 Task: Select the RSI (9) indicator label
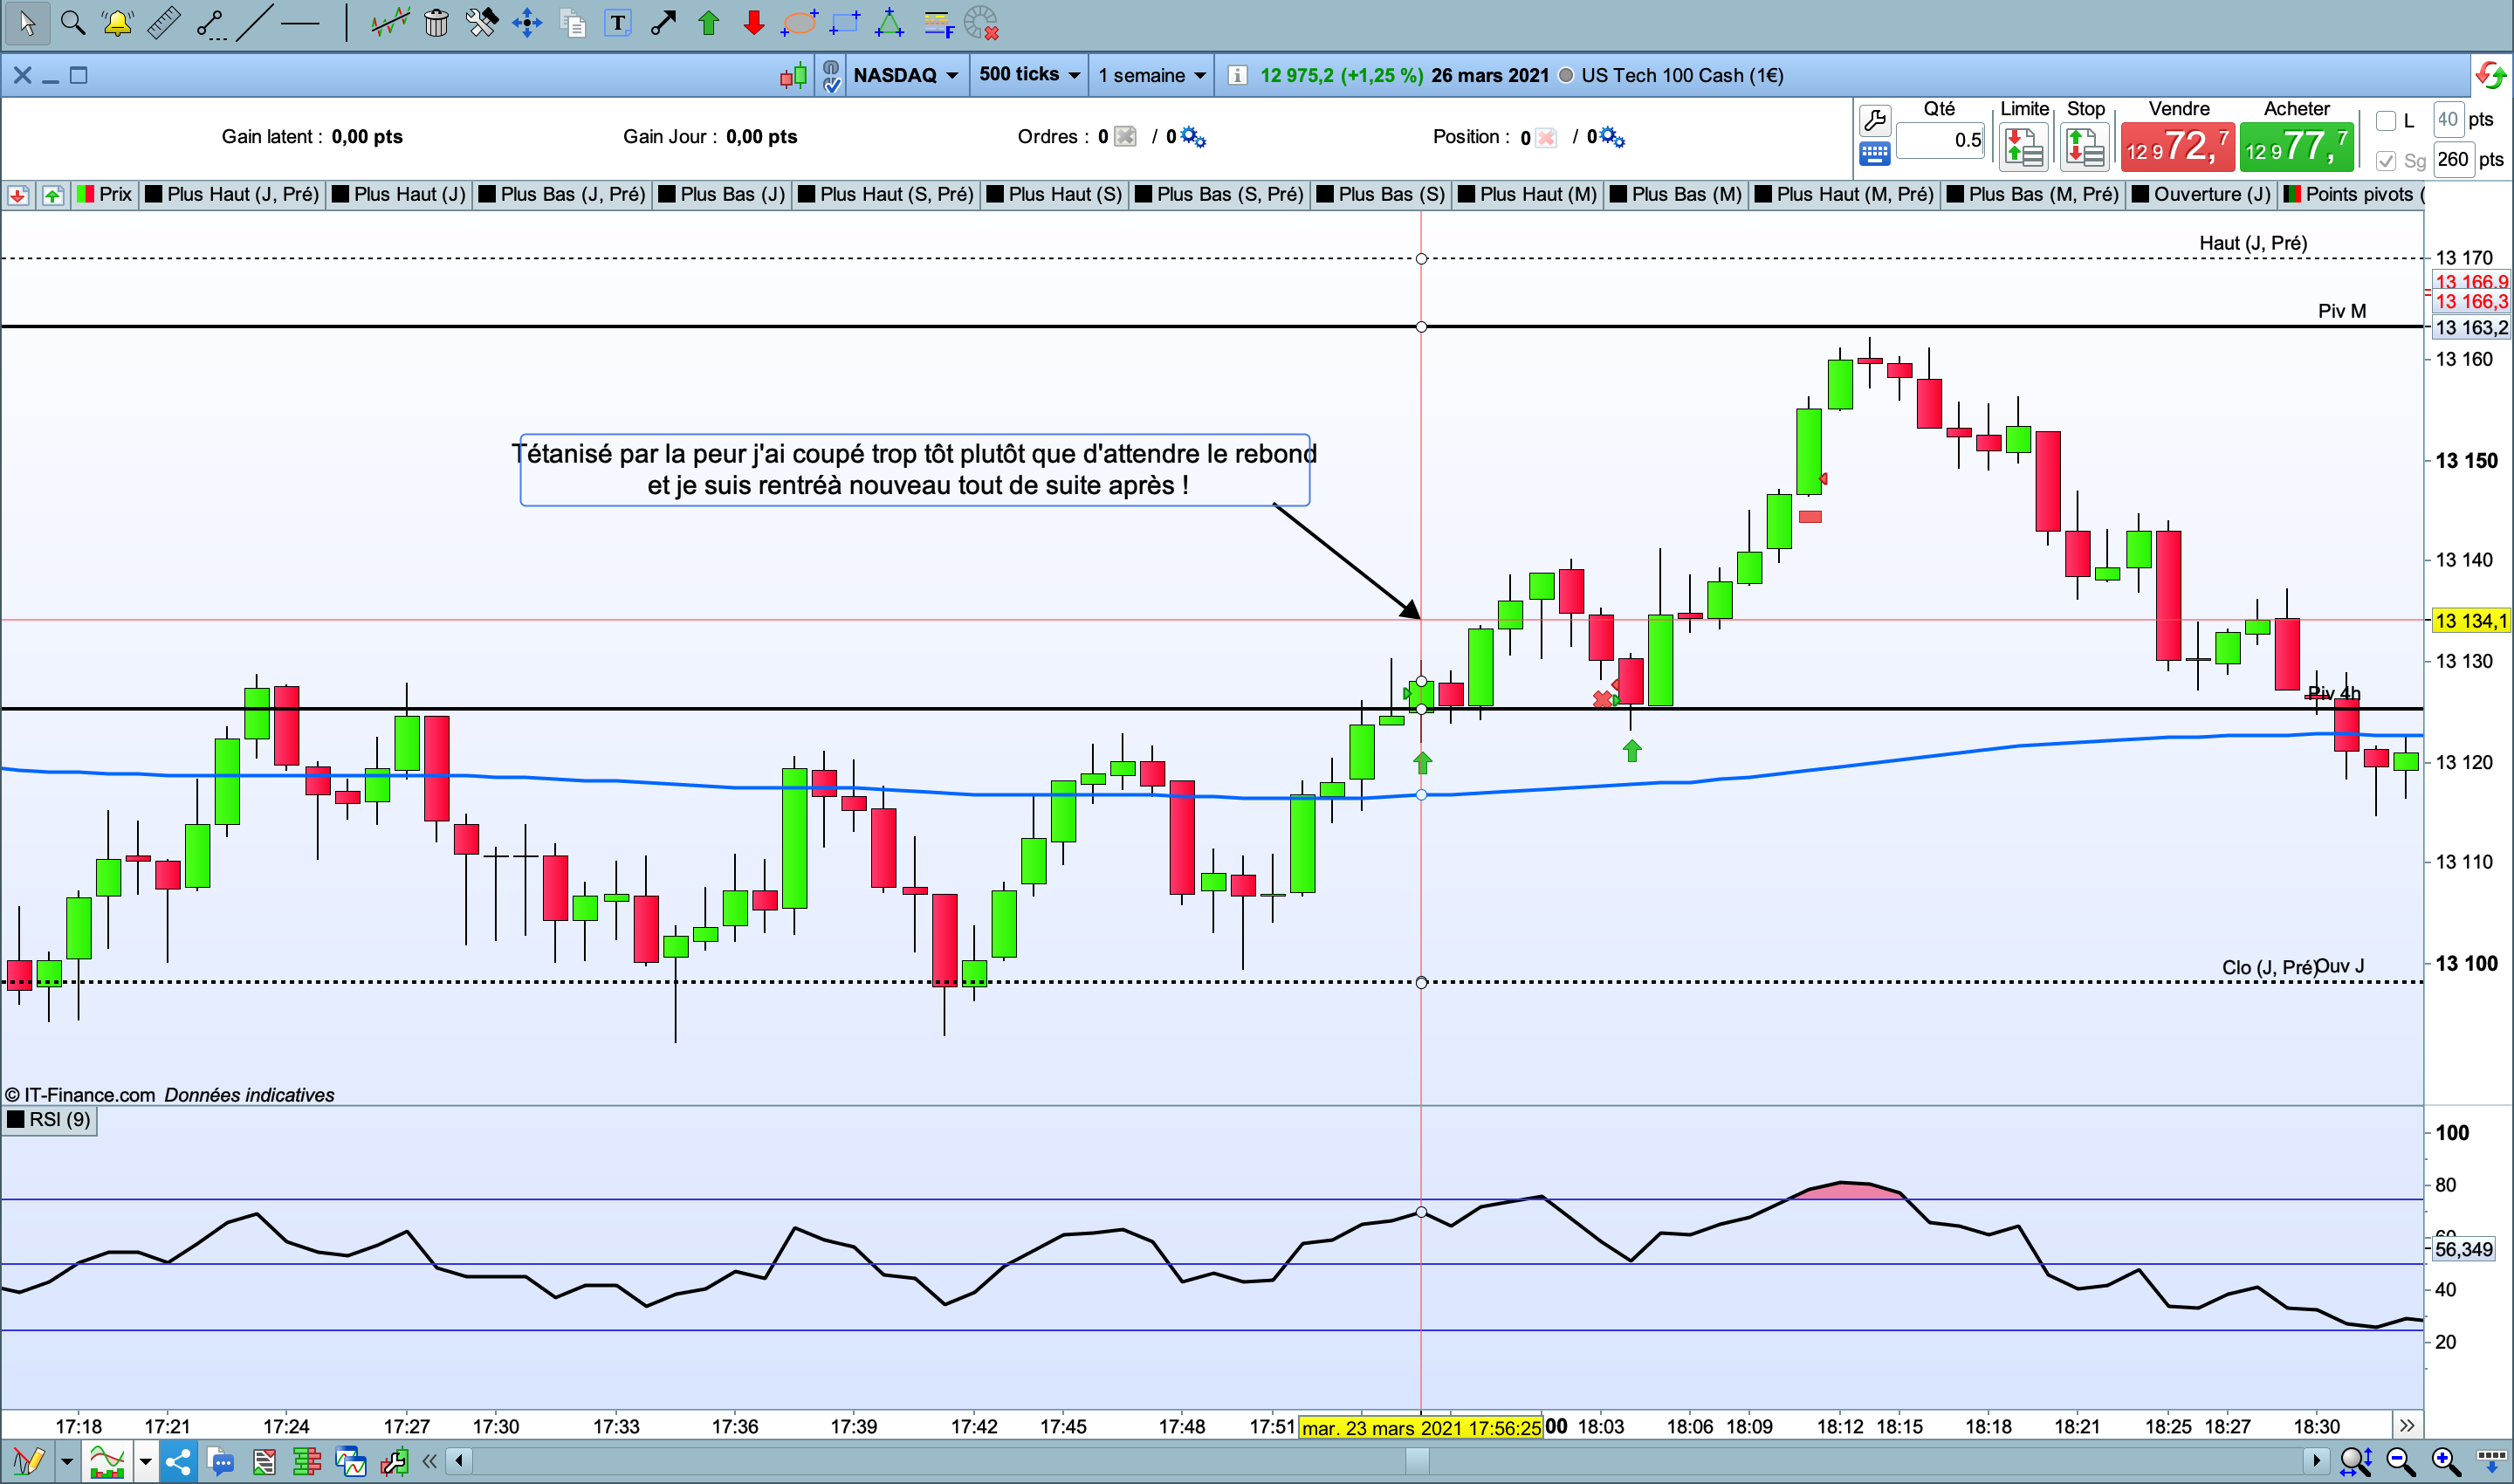pos(50,1119)
